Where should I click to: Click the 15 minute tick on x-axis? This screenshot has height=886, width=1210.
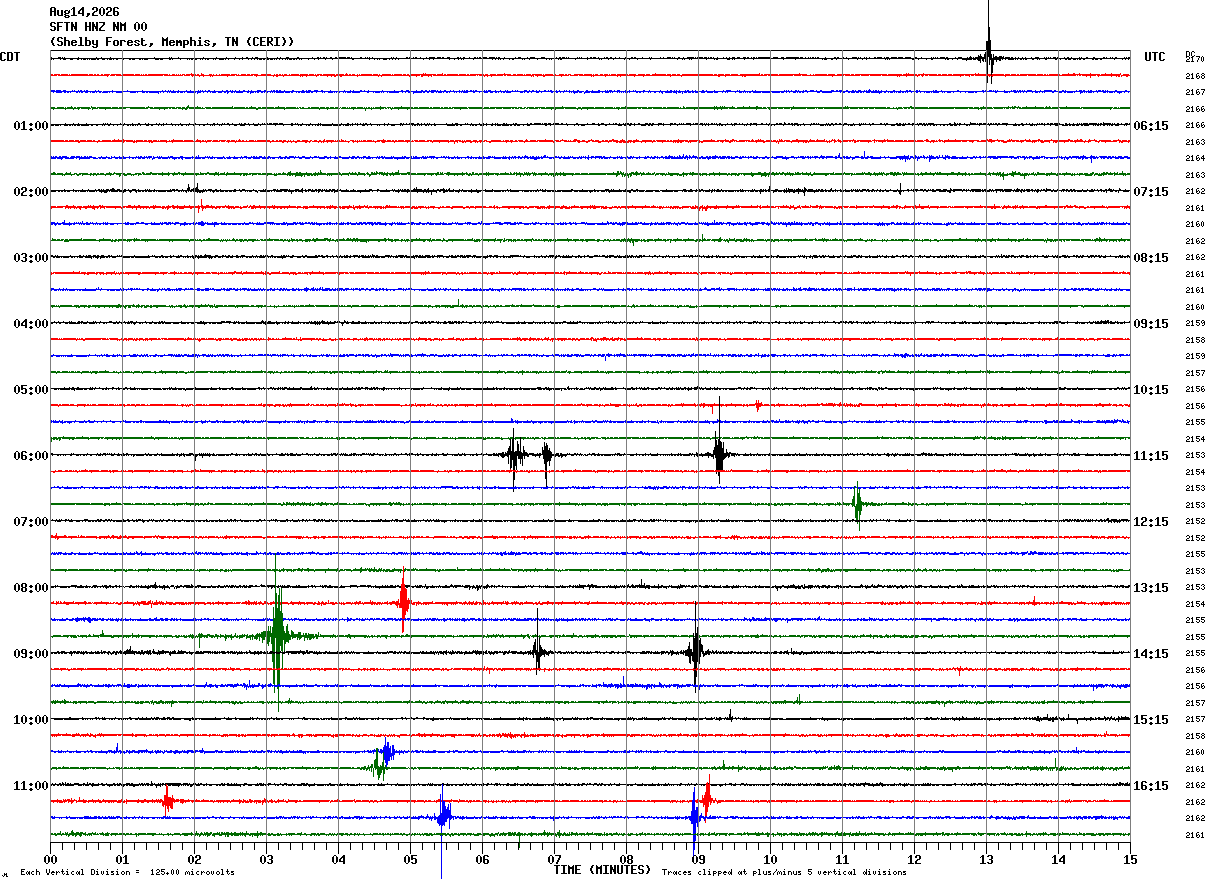point(1130,859)
